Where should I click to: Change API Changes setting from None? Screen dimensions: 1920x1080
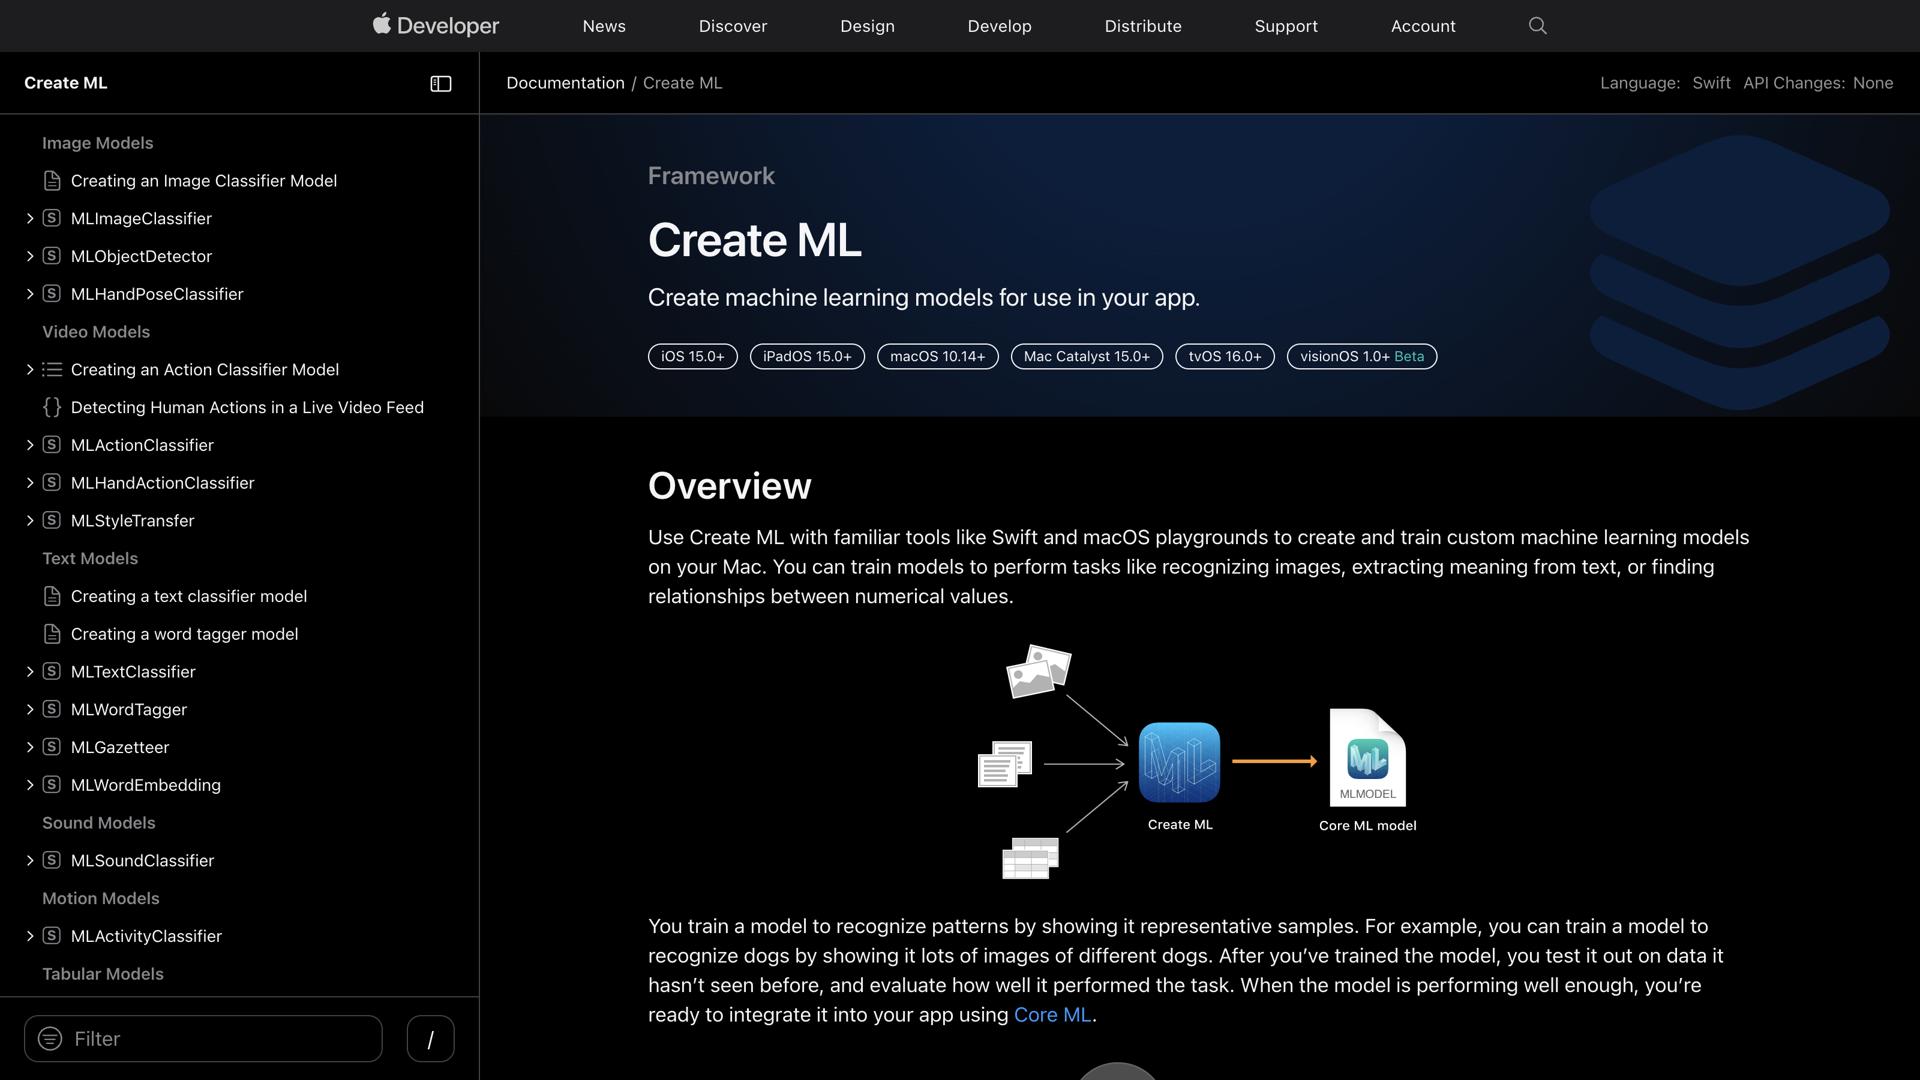coord(1873,83)
